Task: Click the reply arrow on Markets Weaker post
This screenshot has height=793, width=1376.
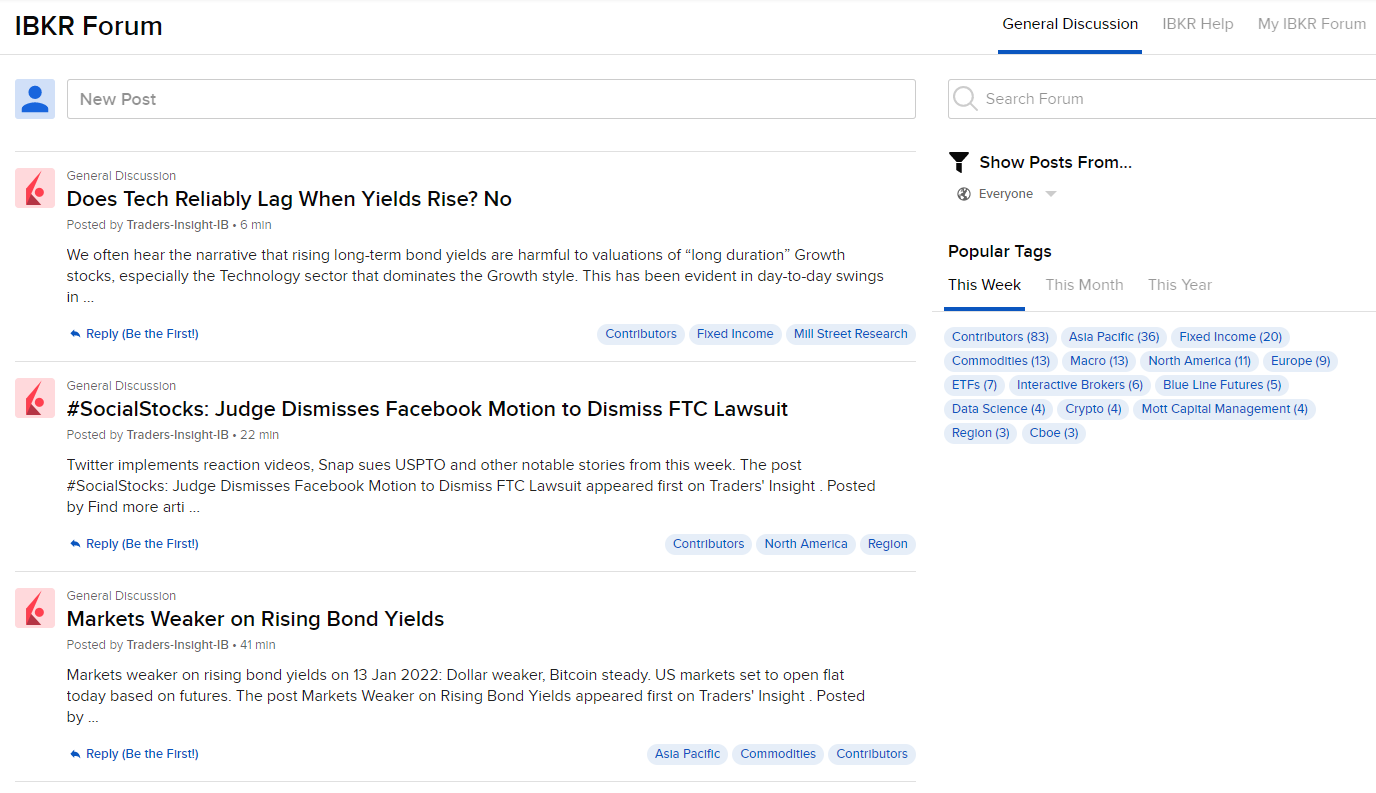Action: [74, 752]
